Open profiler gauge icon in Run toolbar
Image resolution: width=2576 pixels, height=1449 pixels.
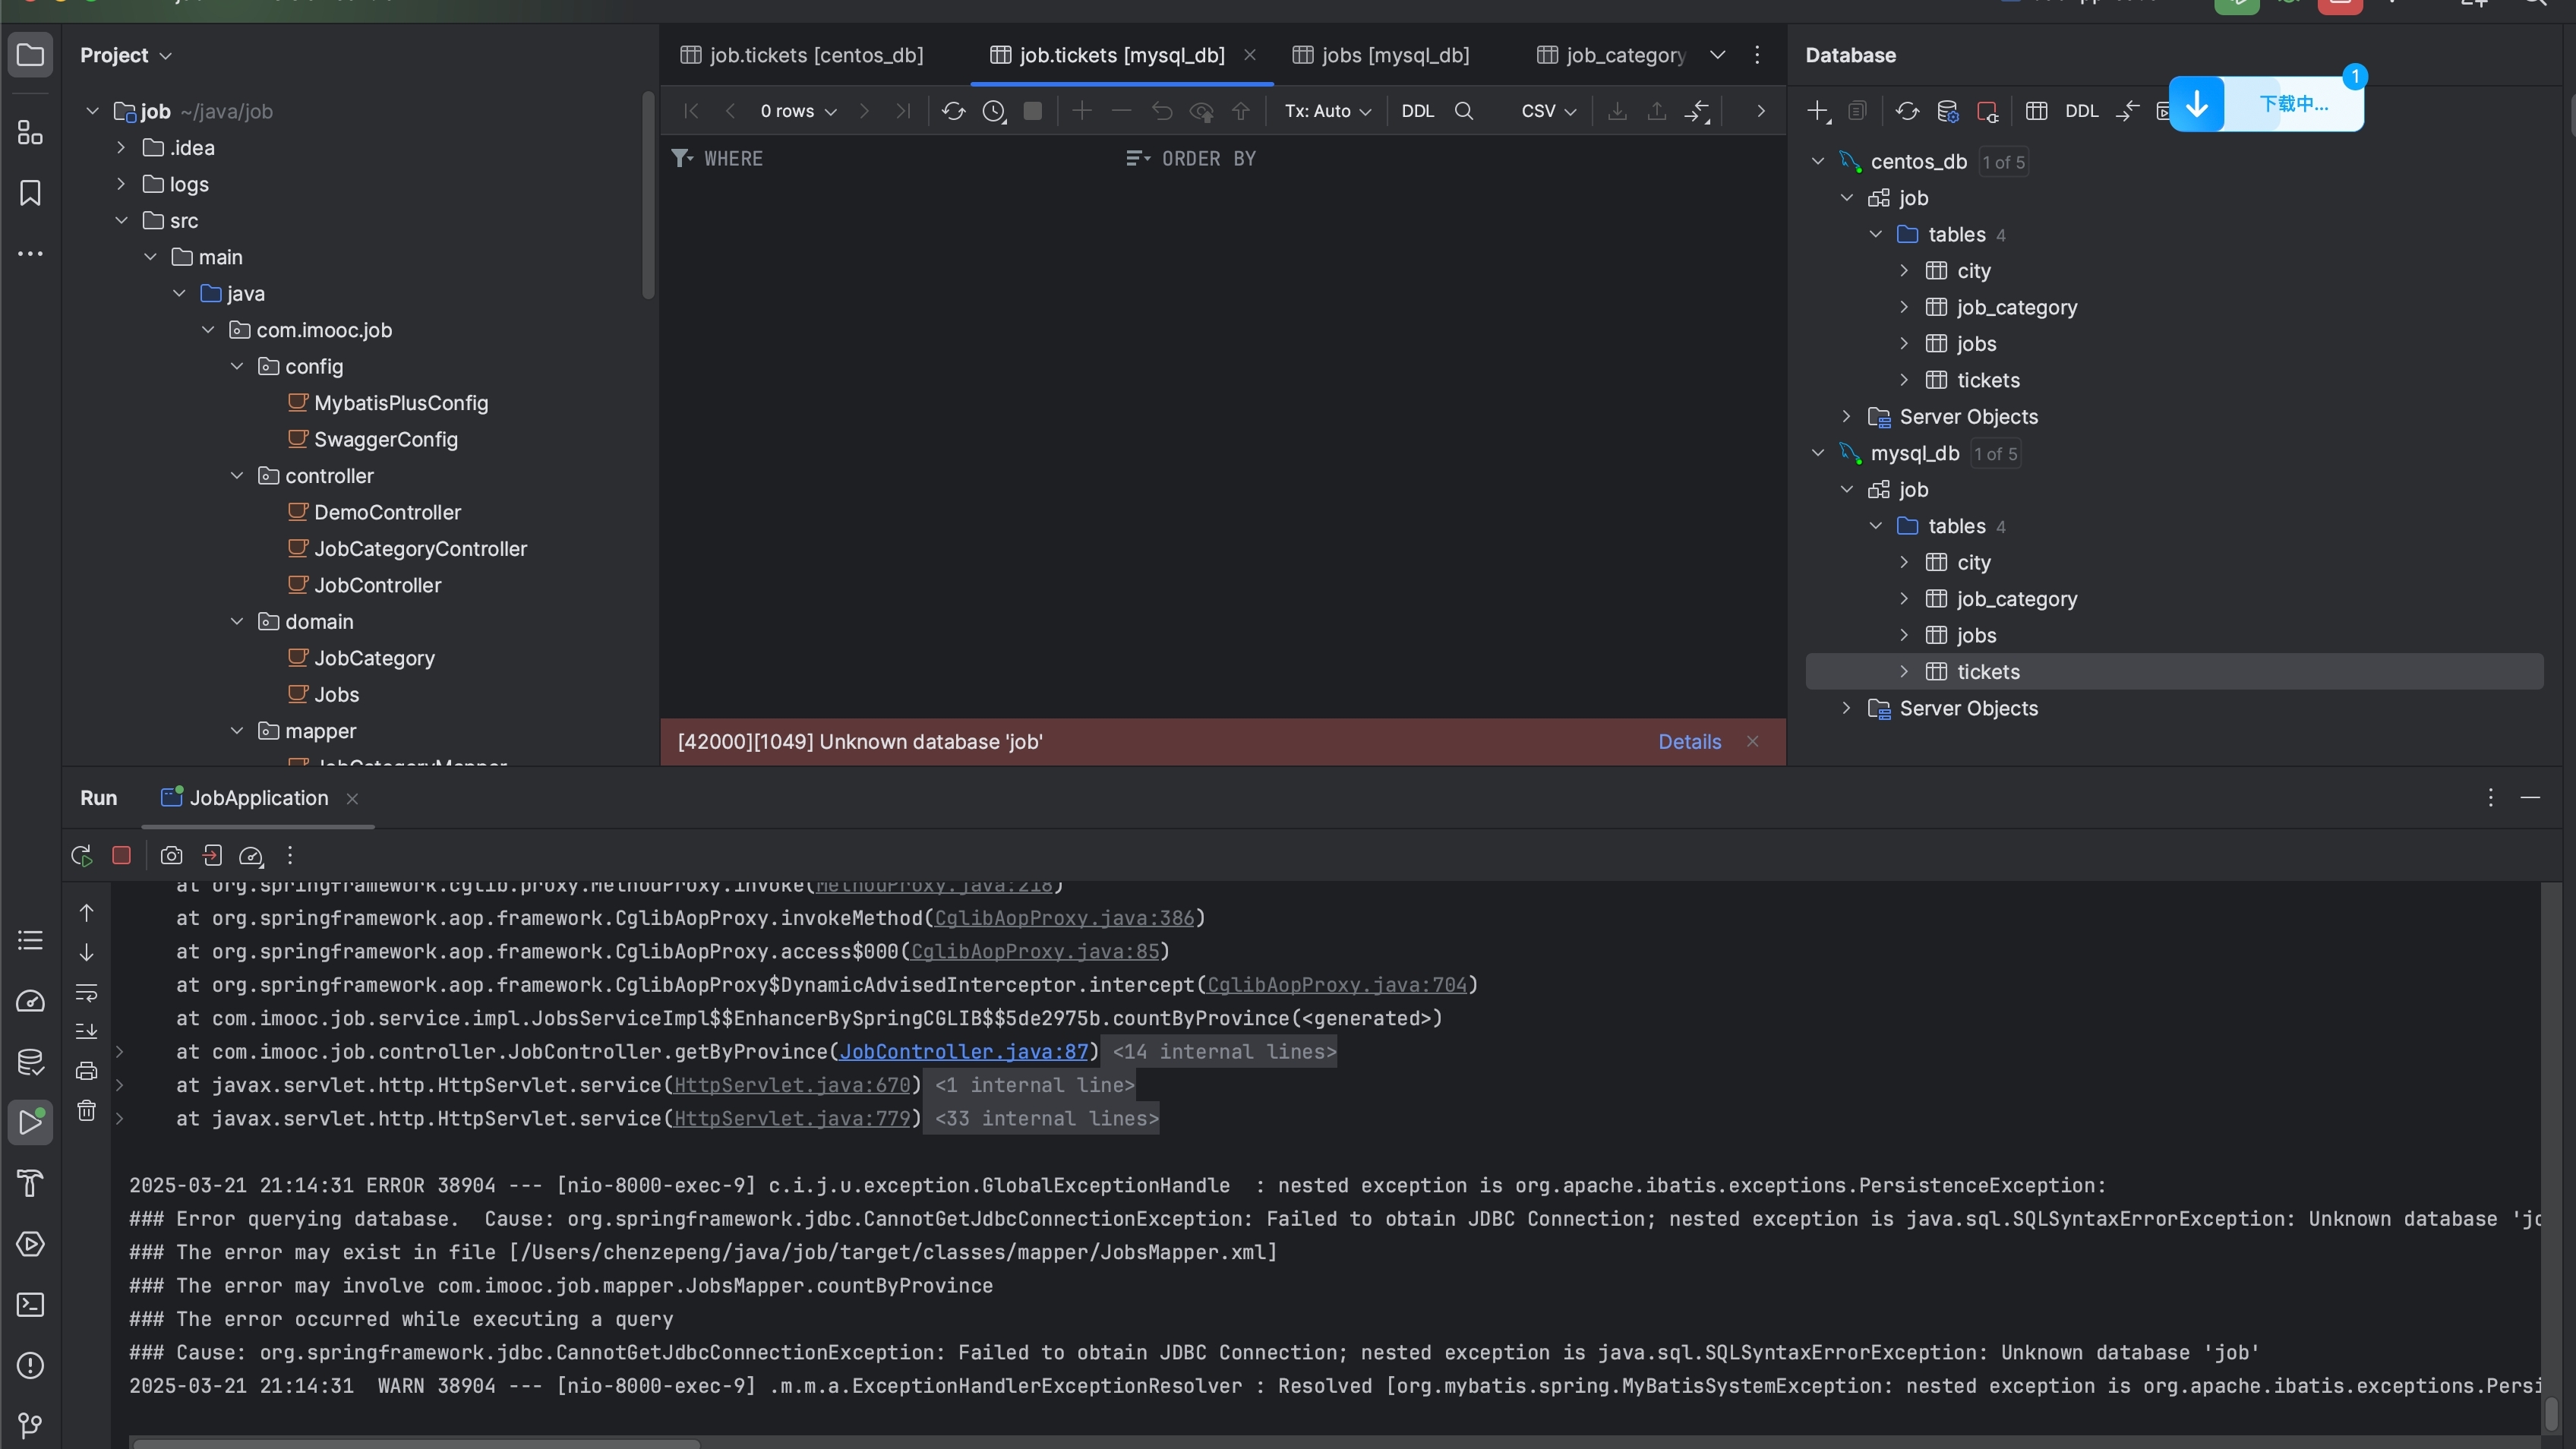pos(251,855)
